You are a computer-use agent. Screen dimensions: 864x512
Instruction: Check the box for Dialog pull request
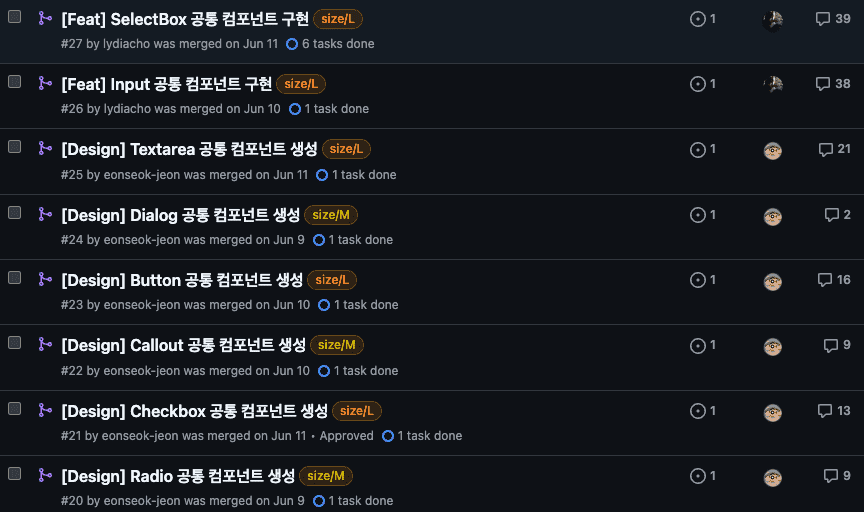coord(15,212)
